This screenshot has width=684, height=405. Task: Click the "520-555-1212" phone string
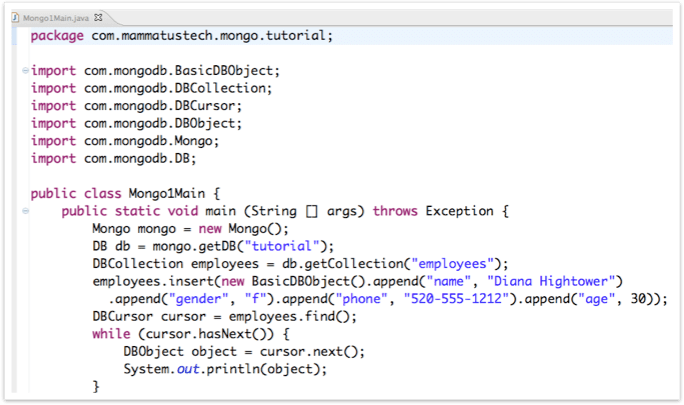(x=457, y=299)
